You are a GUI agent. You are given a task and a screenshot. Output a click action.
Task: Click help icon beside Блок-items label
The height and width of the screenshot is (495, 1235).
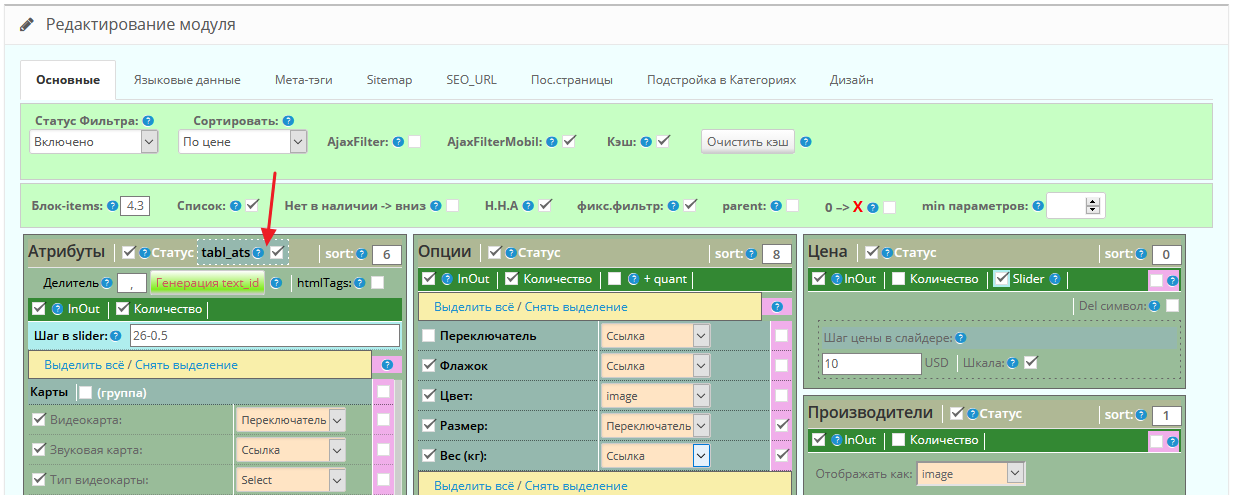pyautogui.click(x=112, y=206)
